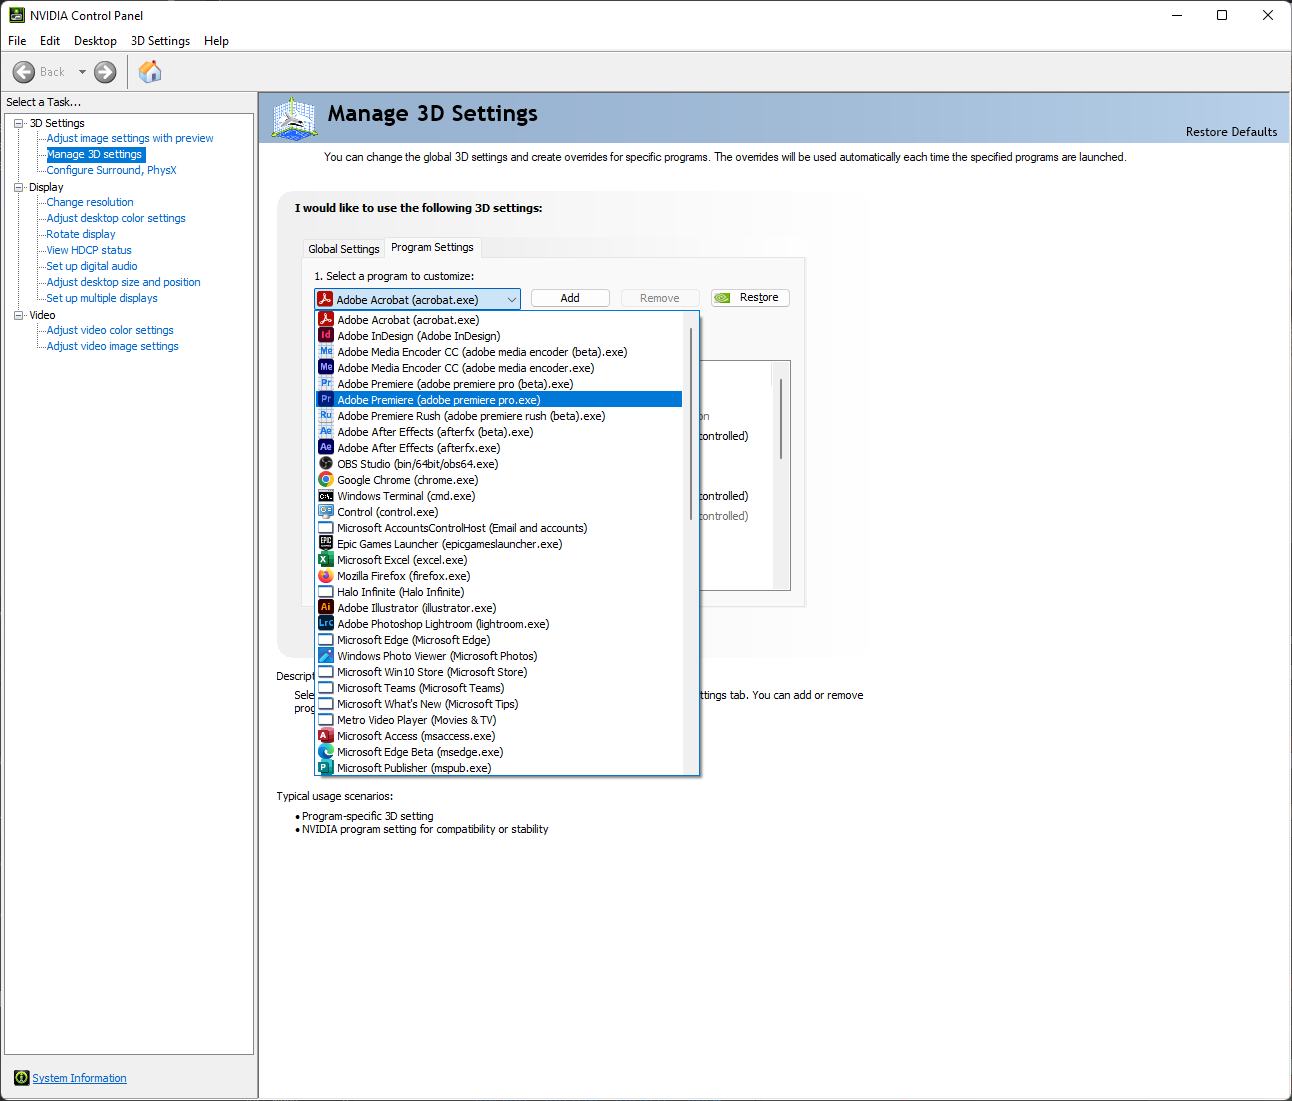Open Adjust desktop size and position
The width and height of the screenshot is (1292, 1101).
(123, 282)
